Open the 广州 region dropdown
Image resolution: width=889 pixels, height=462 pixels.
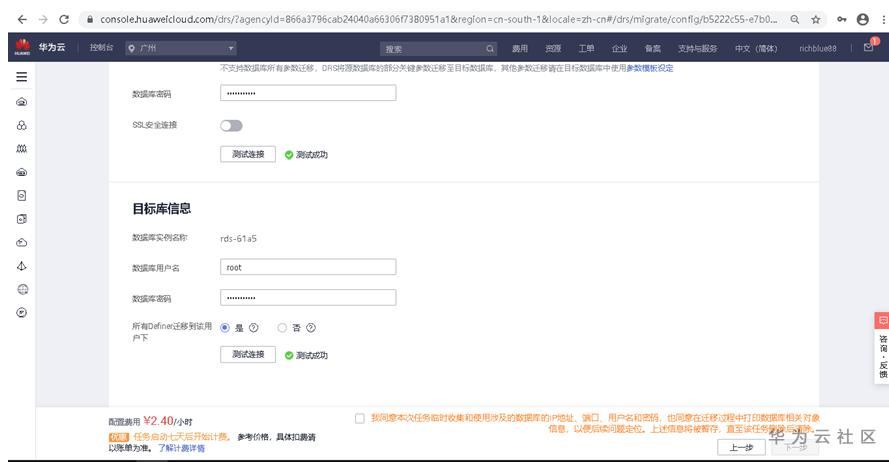coord(181,48)
